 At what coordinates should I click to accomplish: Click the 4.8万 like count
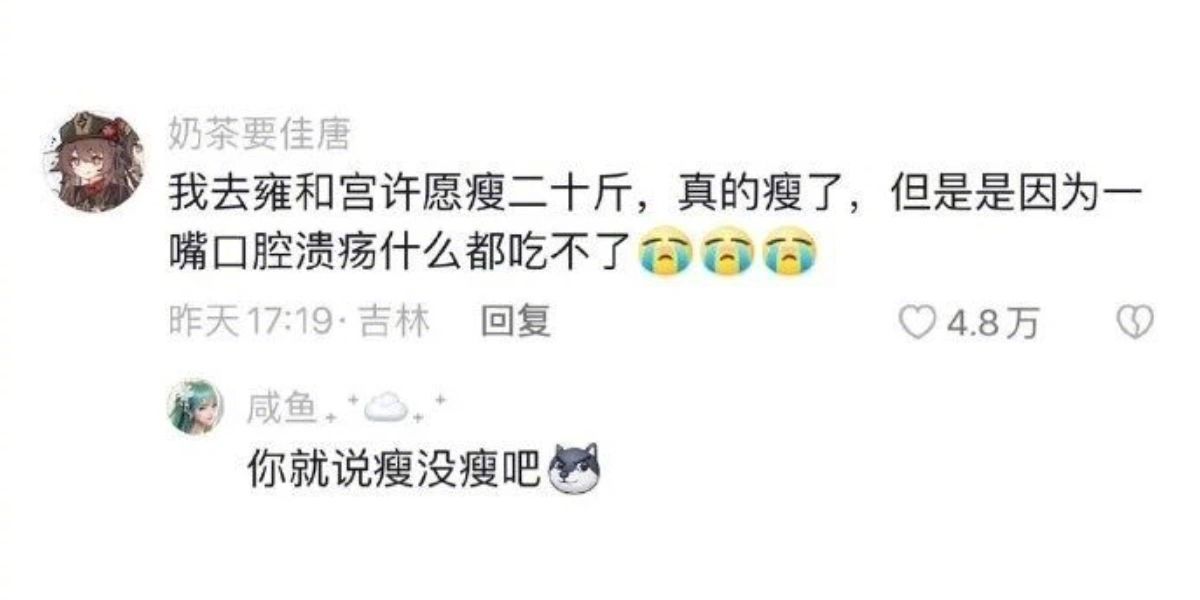click(x=993, y=323)
